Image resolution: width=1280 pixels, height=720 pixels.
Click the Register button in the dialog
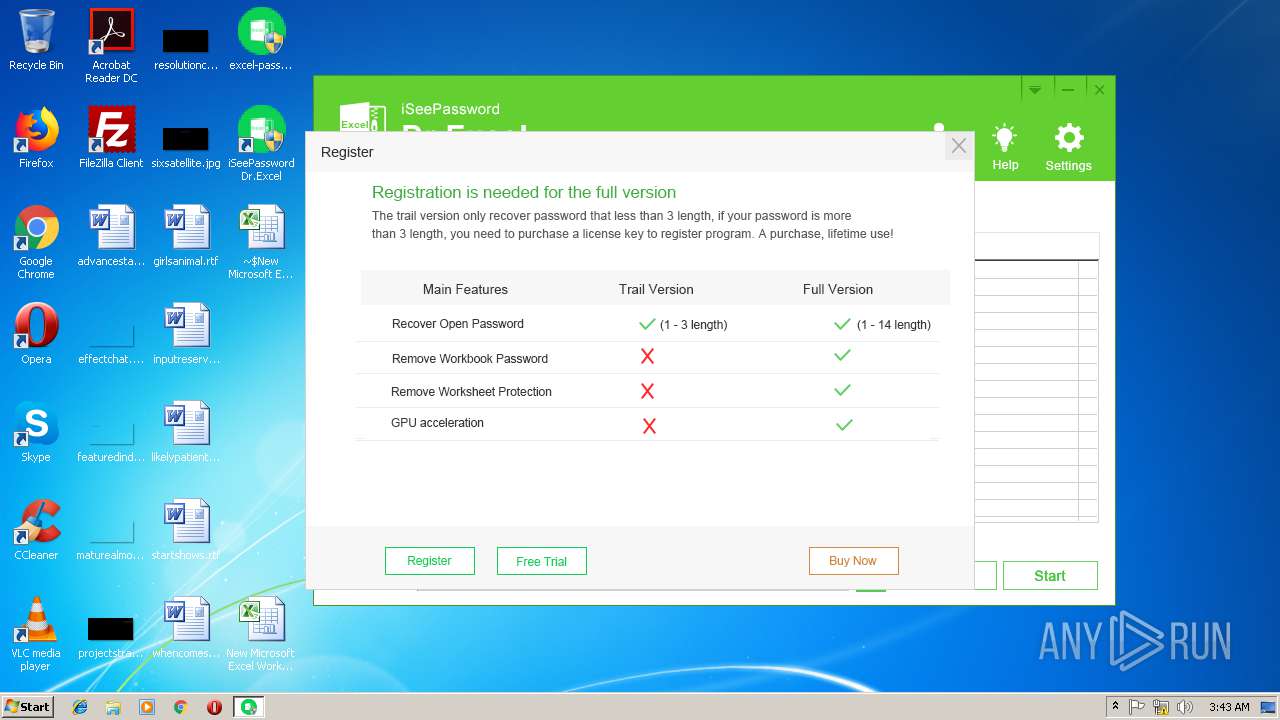coord(429,561)
